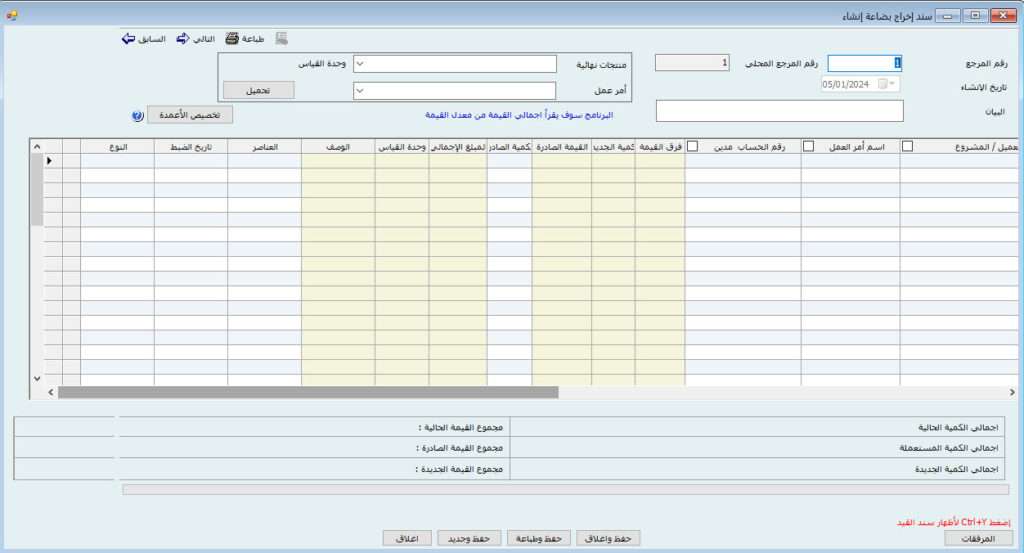Click the تاريخ الضبط column header
Screen dimensions: 1024x553
tap(191, 146)
